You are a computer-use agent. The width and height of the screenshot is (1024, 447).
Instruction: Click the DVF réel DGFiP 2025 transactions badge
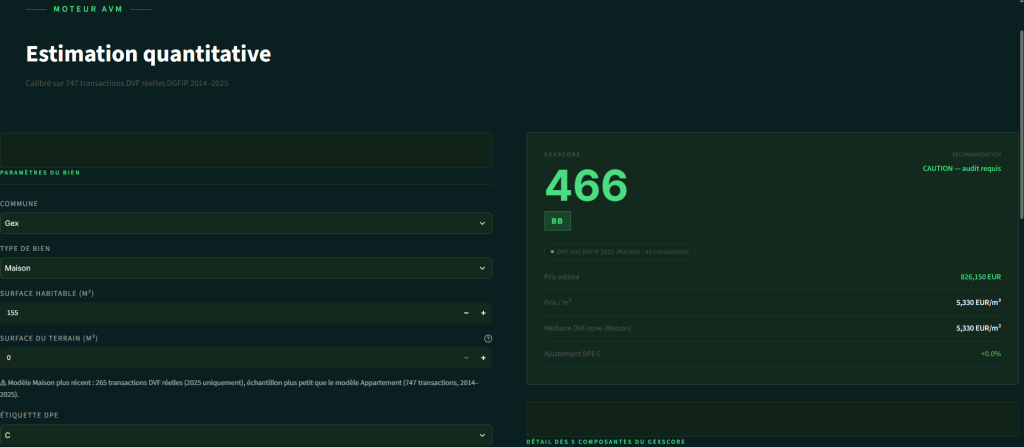pyautogui.click(x=619, y=252)
